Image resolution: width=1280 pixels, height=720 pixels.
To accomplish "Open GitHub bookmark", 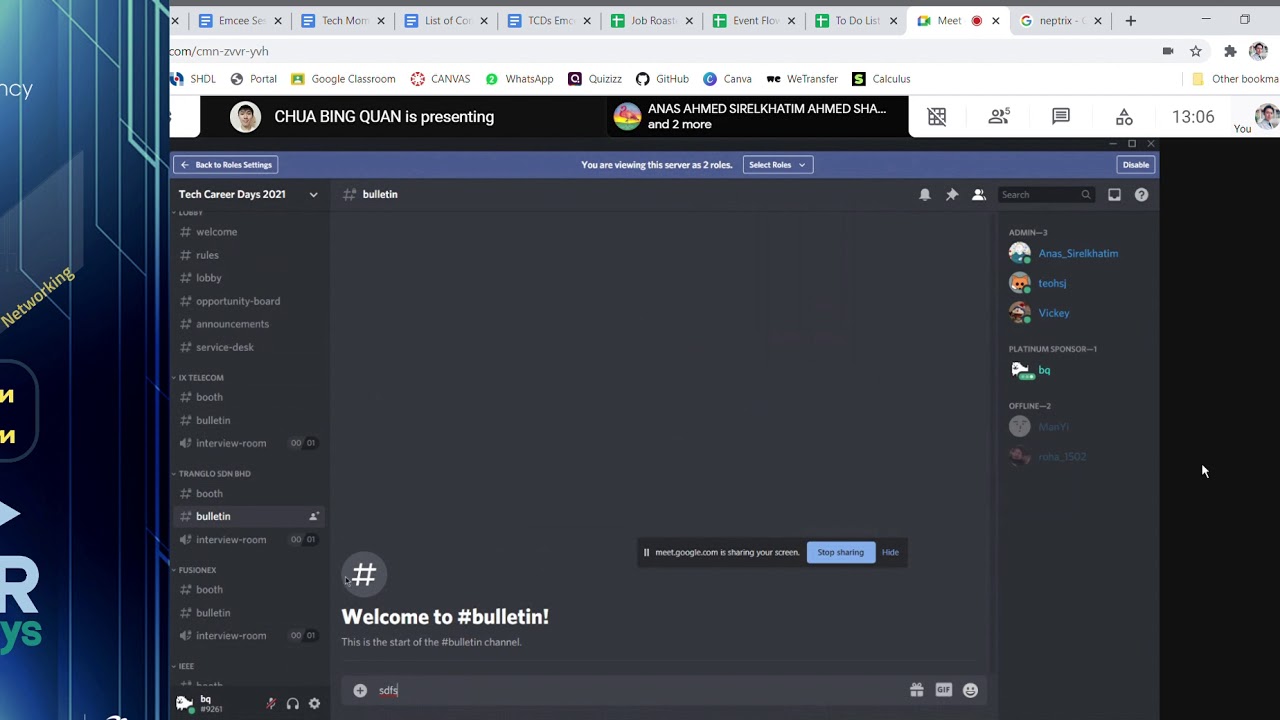I will (662, 79).
